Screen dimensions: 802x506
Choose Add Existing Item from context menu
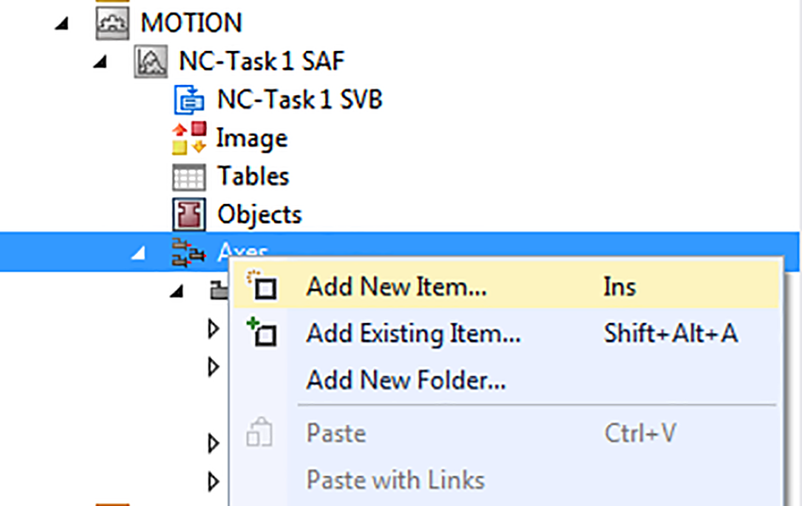coord(413,333)
